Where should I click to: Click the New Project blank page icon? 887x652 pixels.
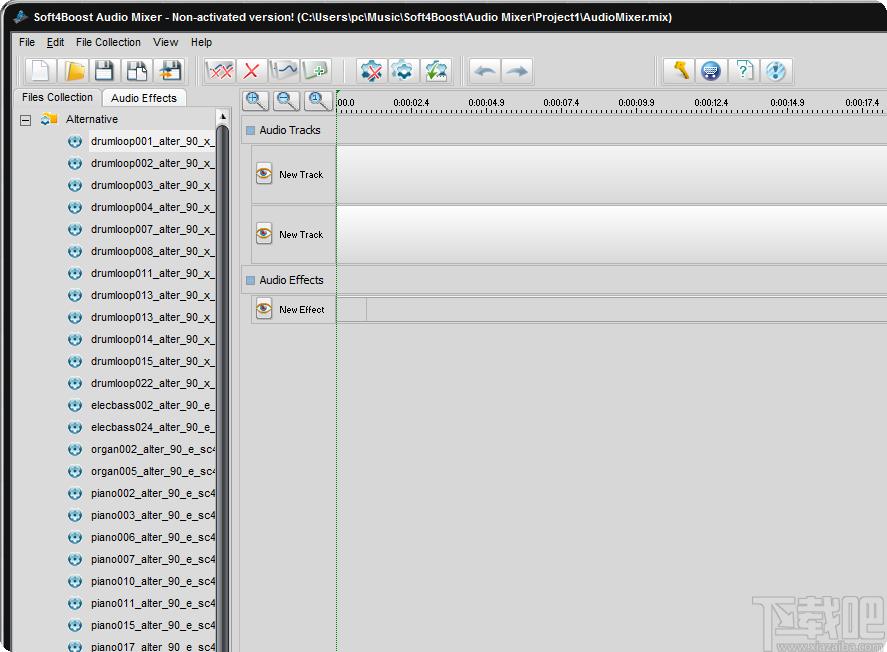pos(40,71)
